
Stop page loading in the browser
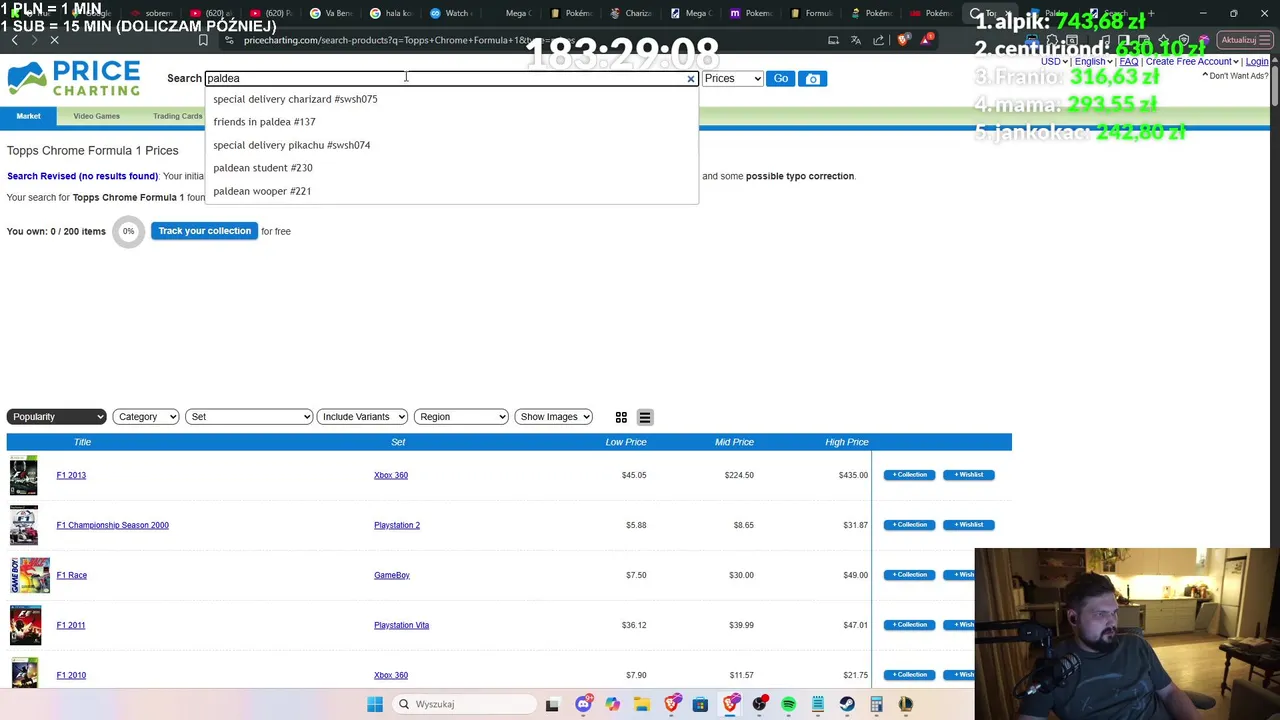(55, 40)
